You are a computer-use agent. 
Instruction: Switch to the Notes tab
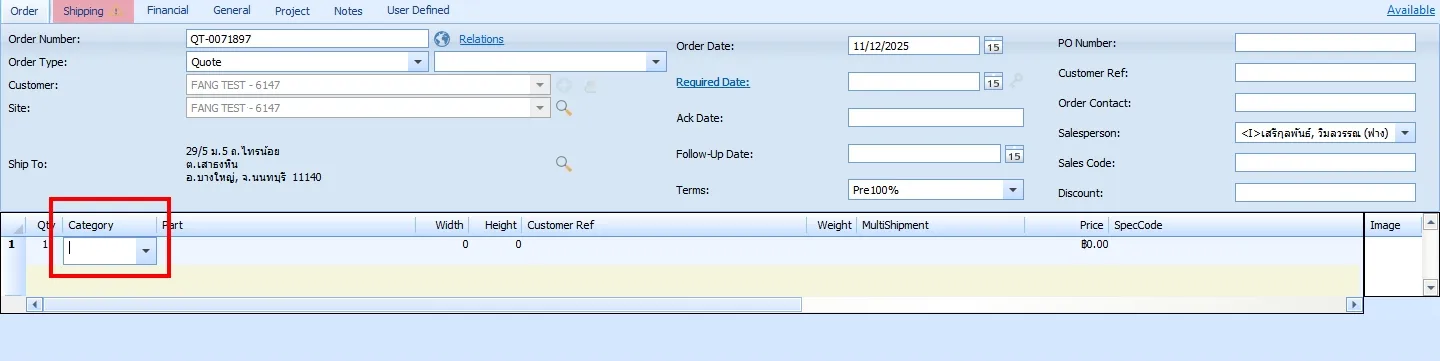click(x=348, y=11)
